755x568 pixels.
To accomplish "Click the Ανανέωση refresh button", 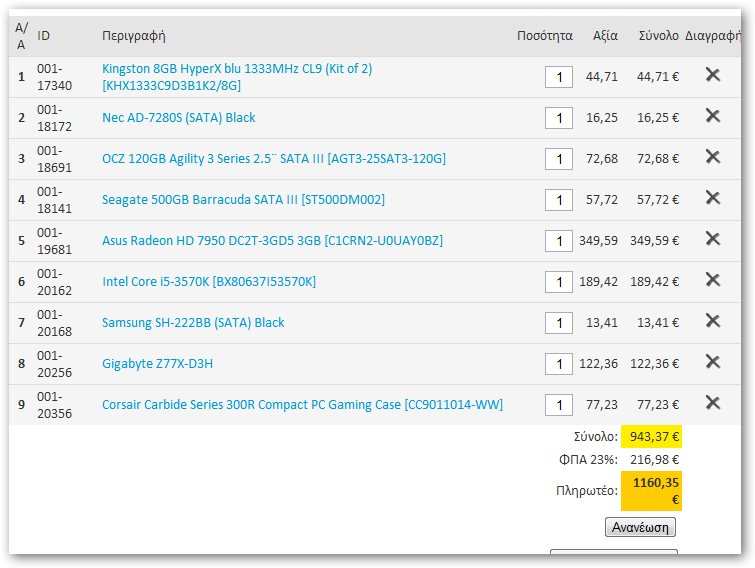I will (640, 527).
